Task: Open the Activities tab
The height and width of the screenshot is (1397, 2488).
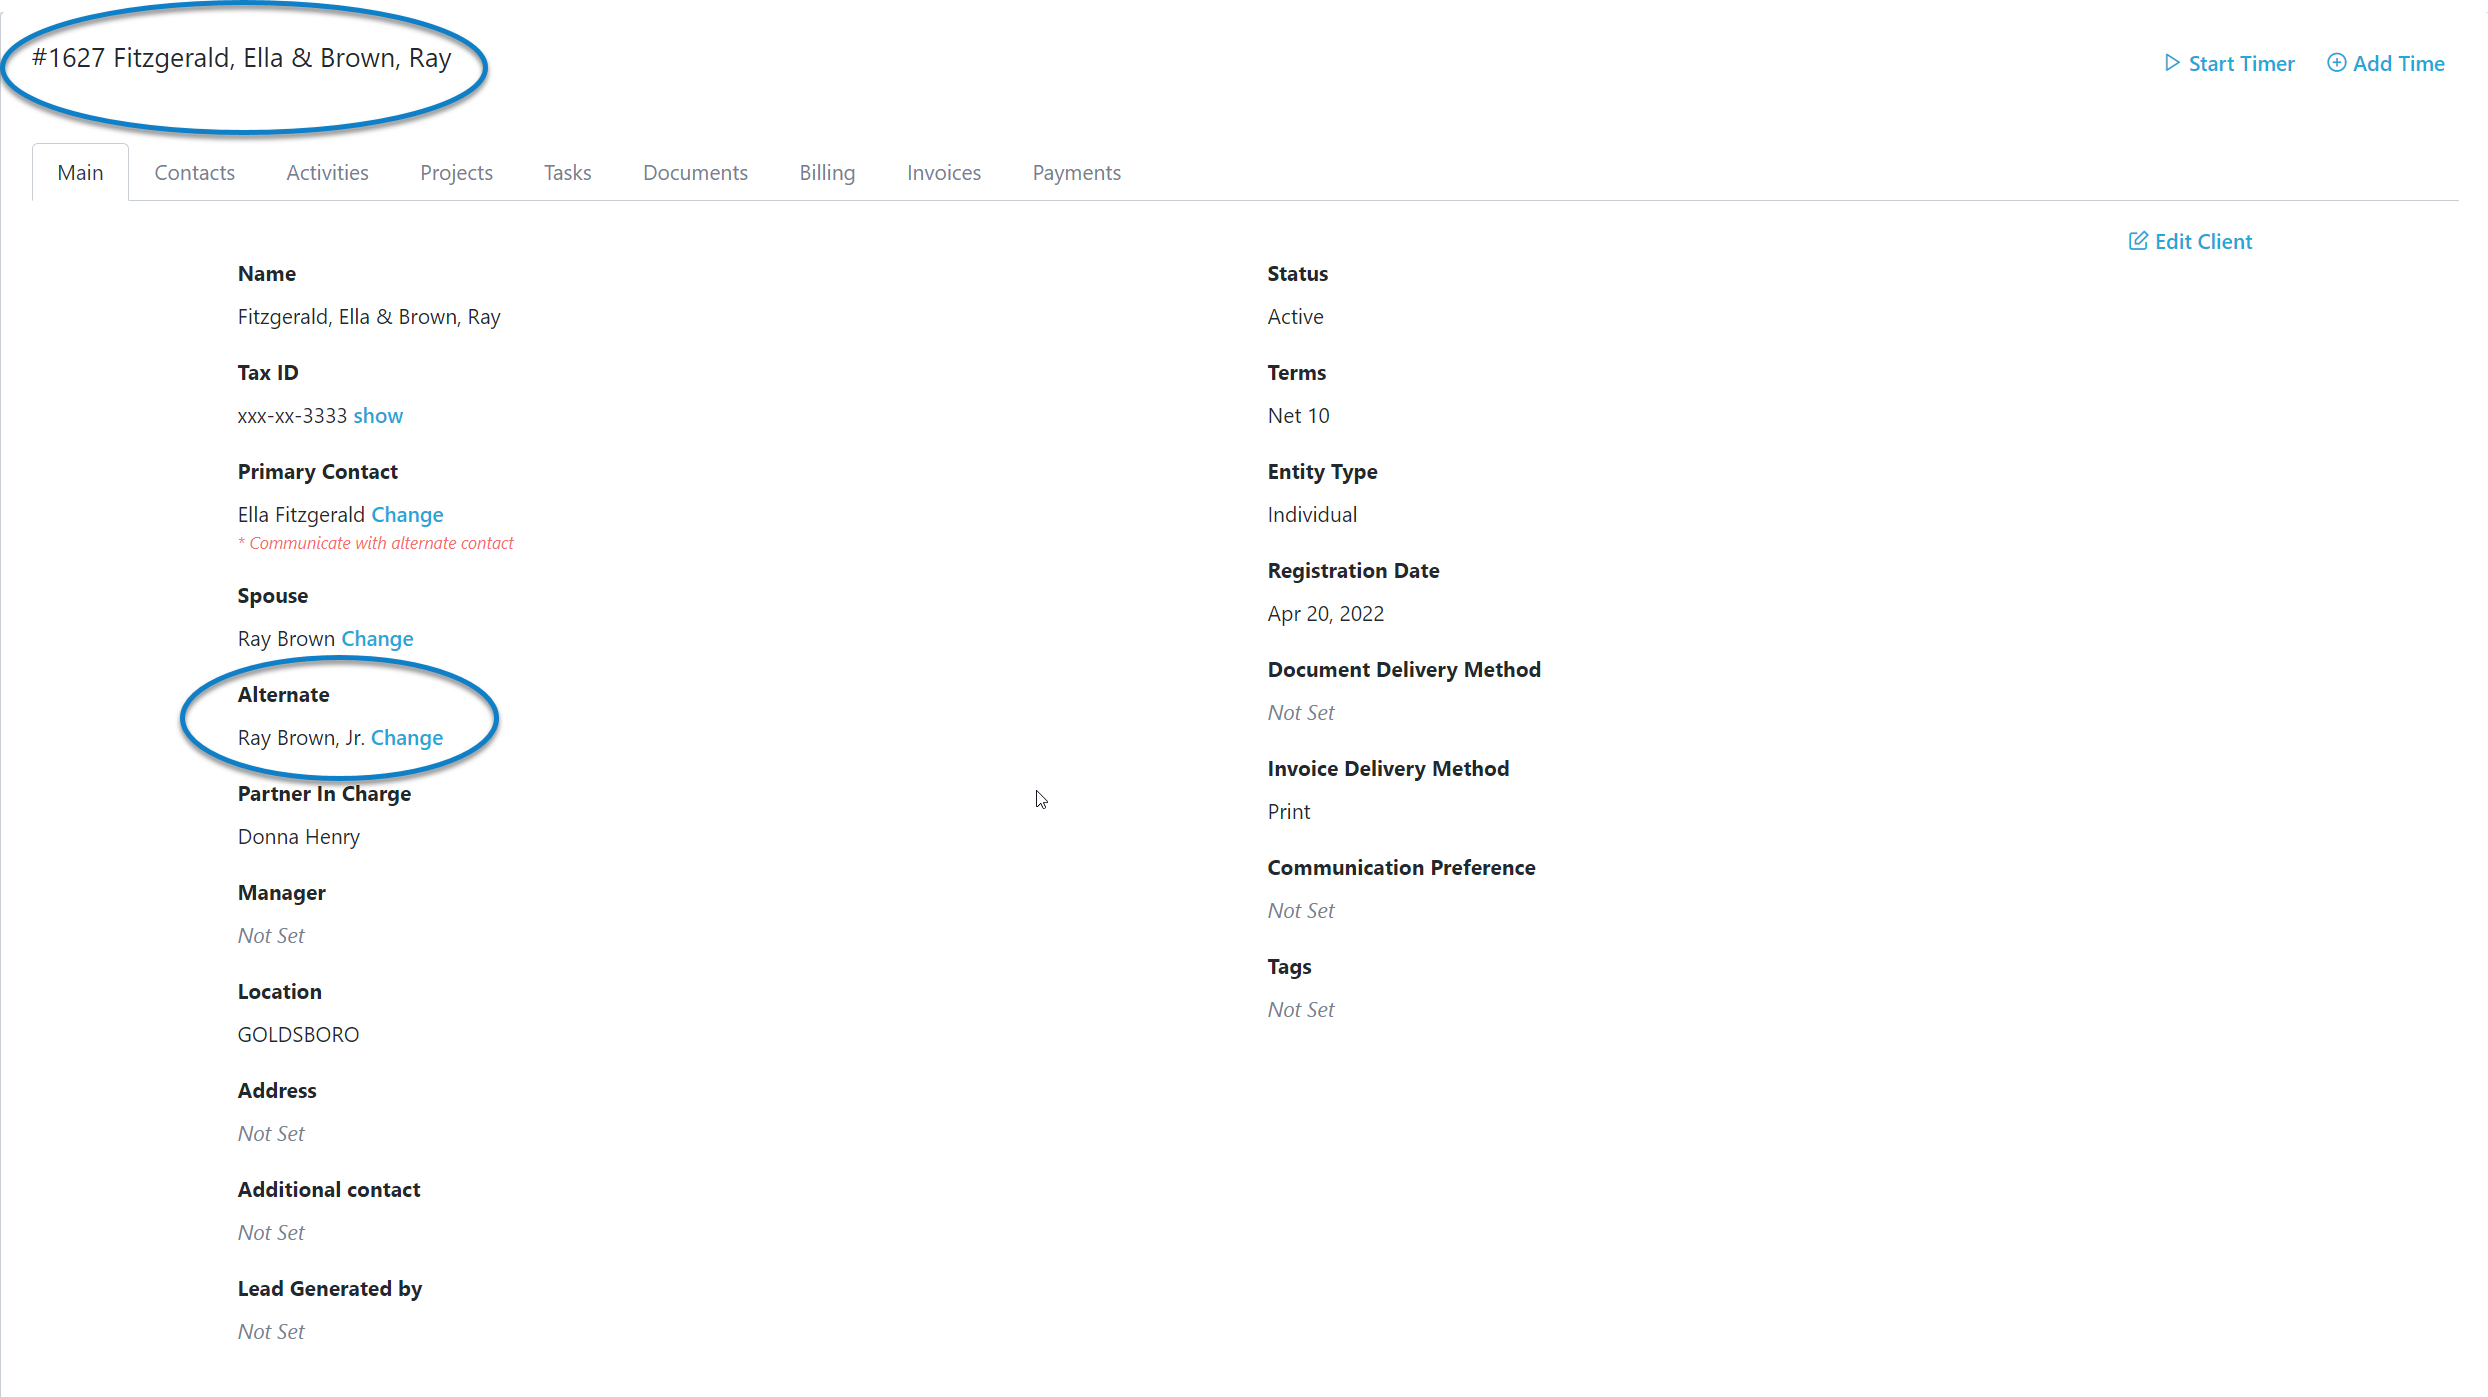Action: point(327,172)
